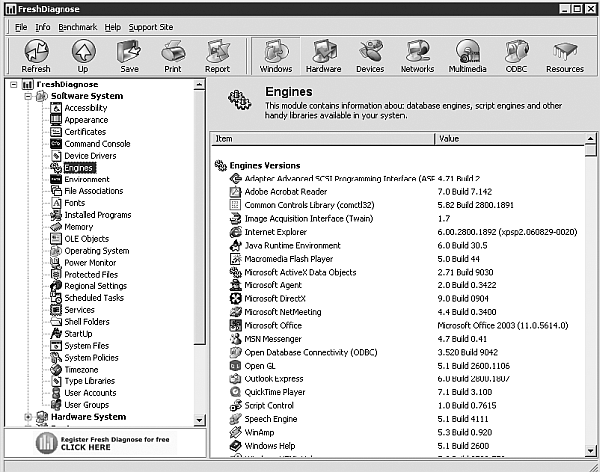600x472 pixels.
Task: Open the Support Site menu
Action: 151,27
